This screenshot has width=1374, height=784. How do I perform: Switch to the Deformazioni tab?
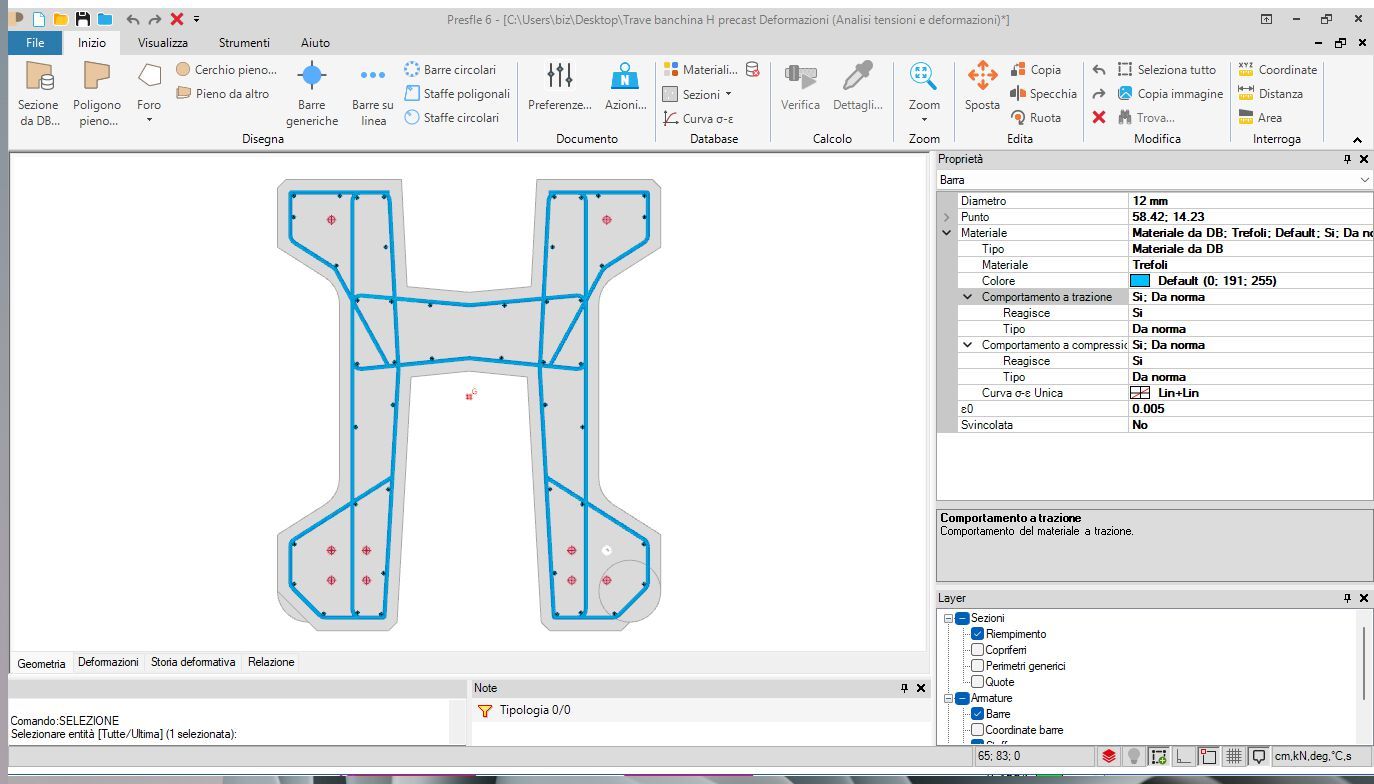(x=108, y=662)
